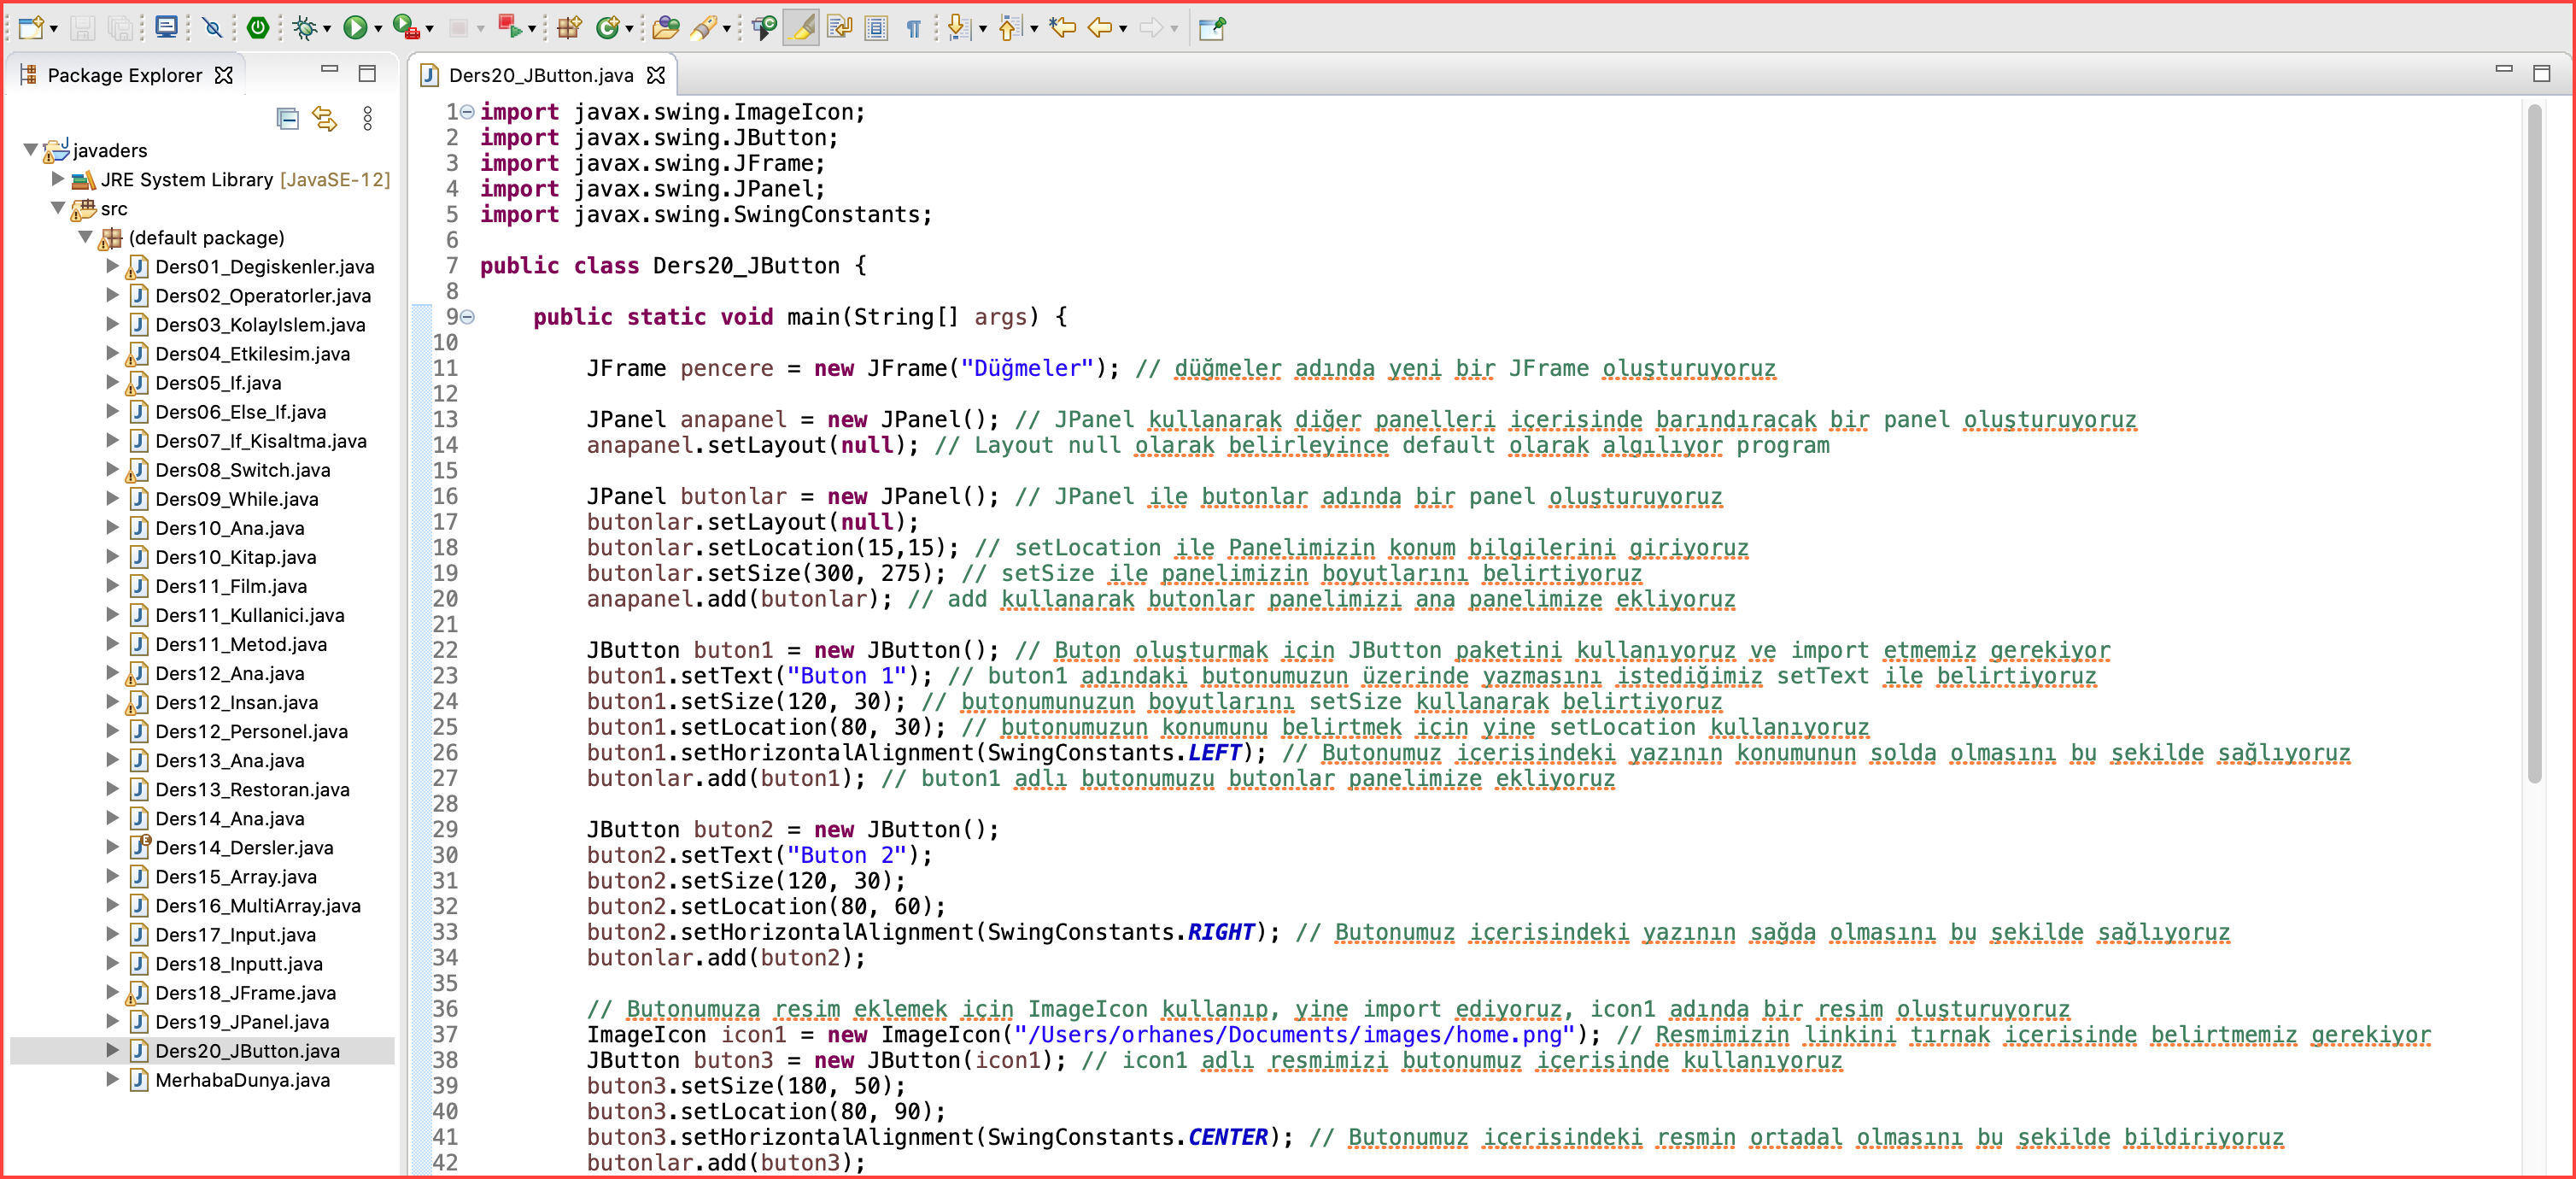
Task: Open the Search dropdown arrow
Action: coord(726,30)
